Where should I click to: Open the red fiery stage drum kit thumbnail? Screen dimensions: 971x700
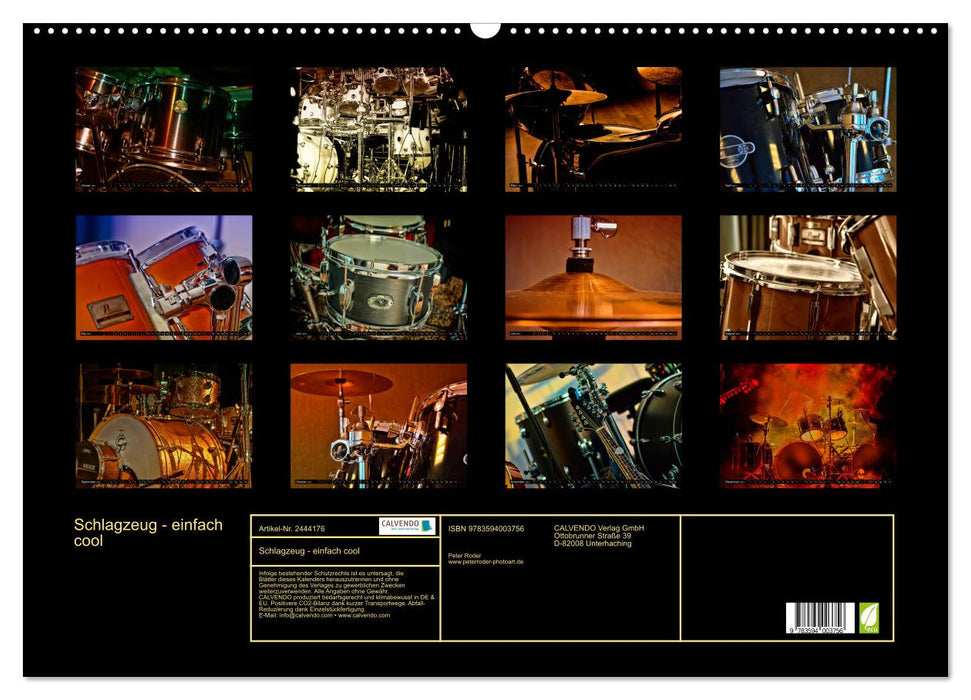[x=808, y=426]
